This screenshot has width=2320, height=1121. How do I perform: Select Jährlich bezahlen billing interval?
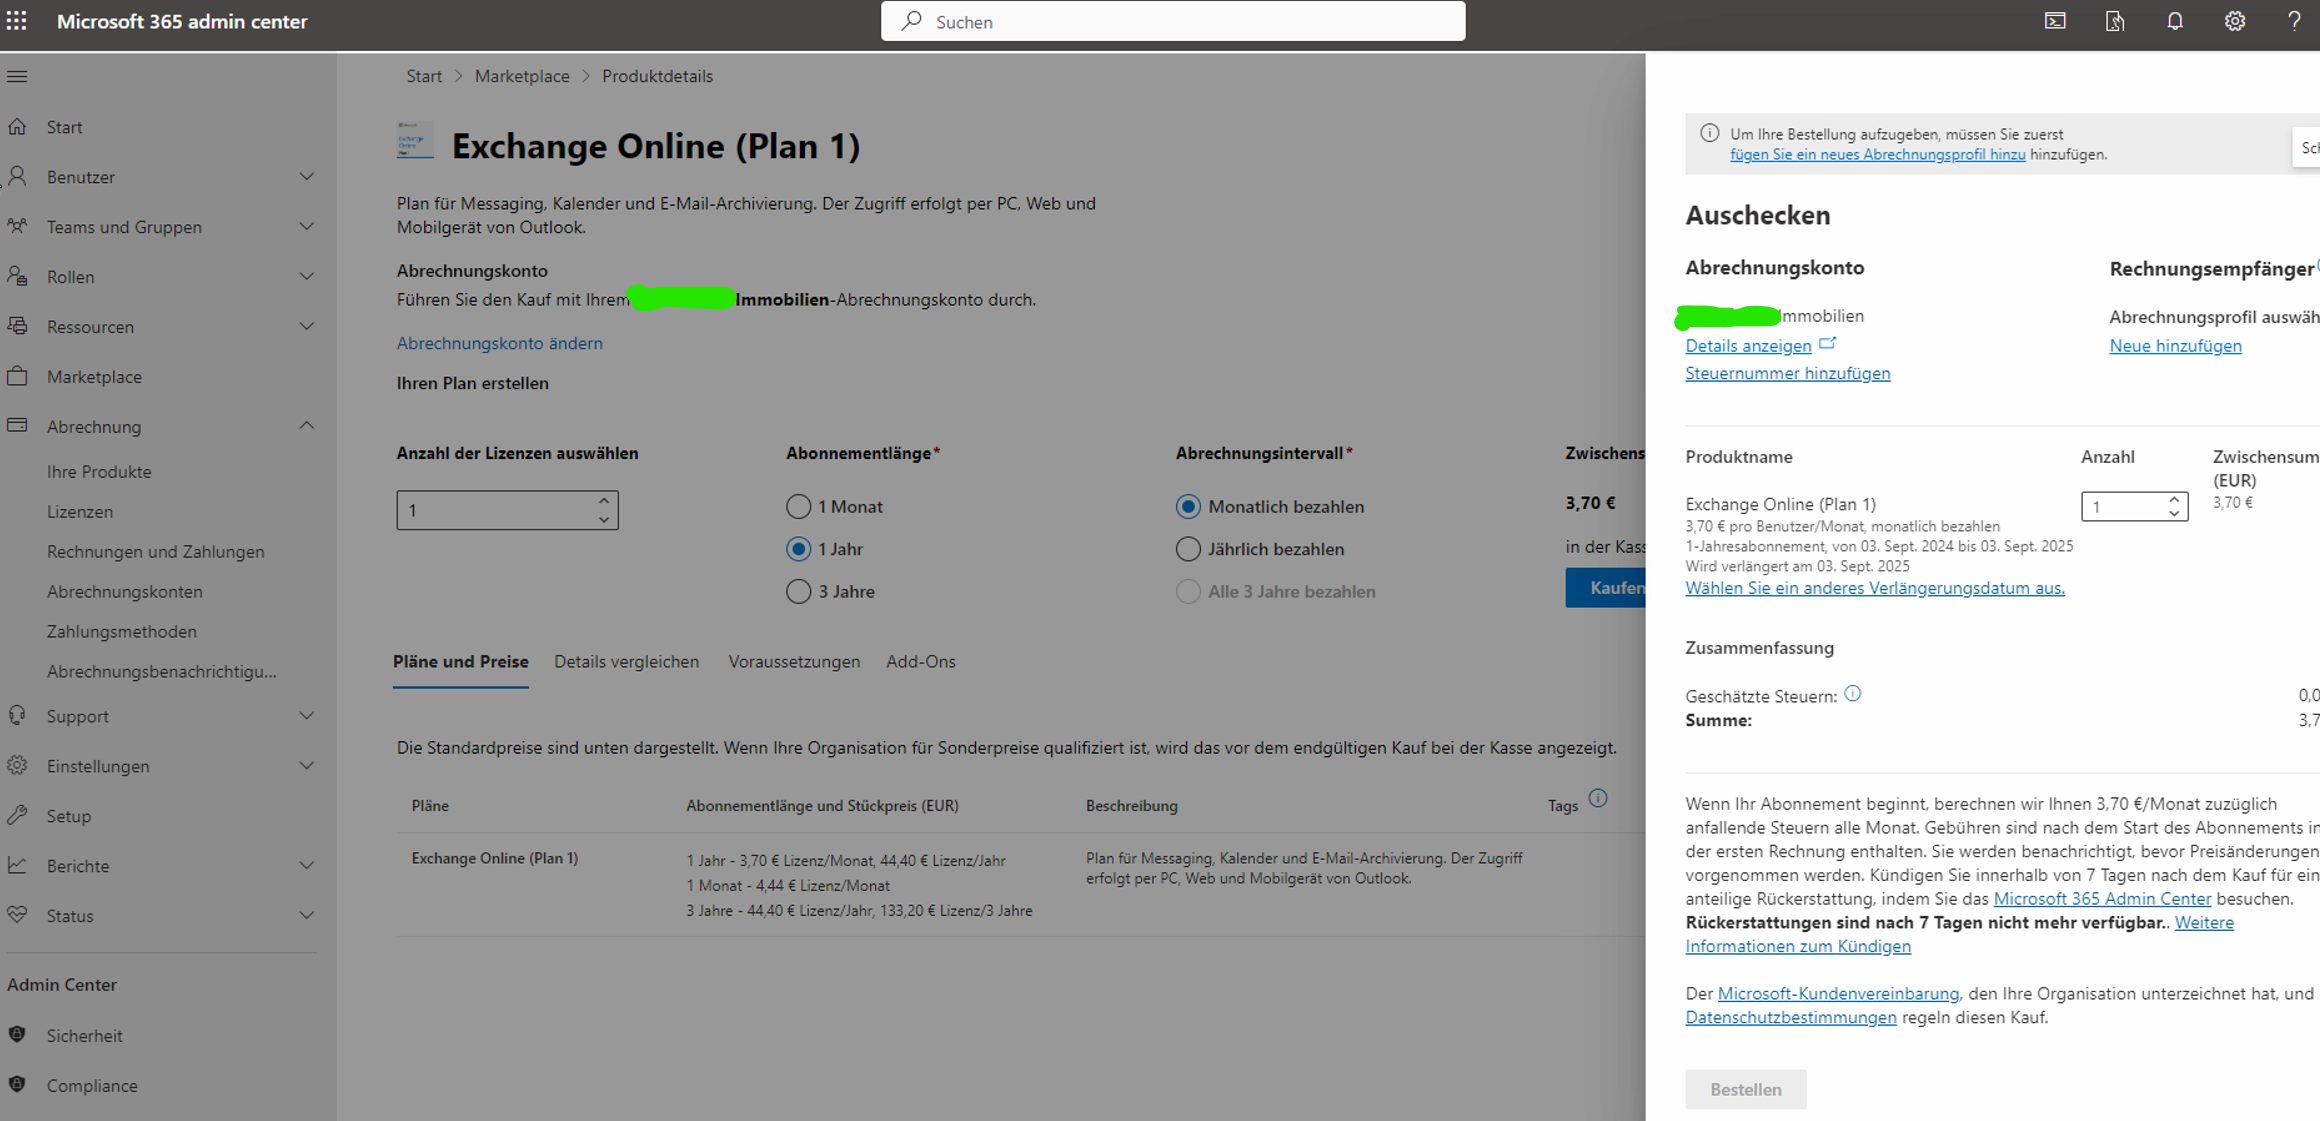tap(1188, 549)
